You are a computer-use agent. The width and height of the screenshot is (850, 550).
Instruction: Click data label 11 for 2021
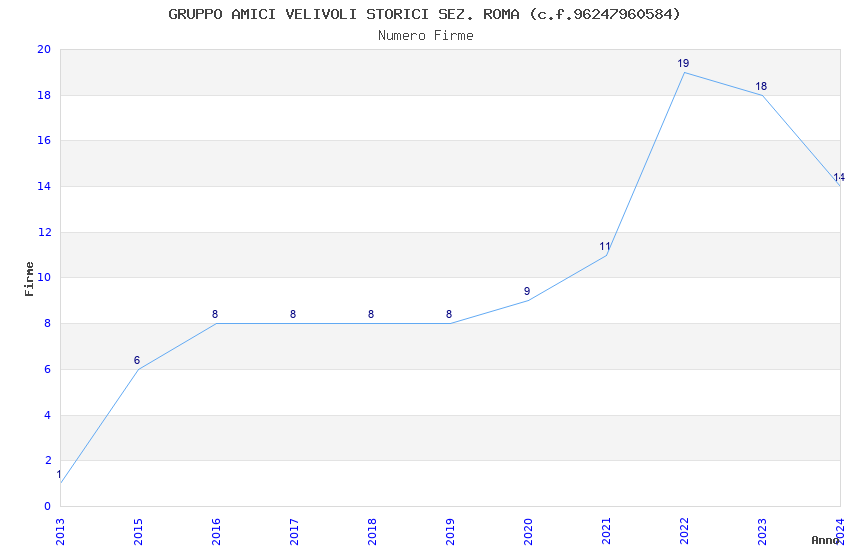(605, 247)
